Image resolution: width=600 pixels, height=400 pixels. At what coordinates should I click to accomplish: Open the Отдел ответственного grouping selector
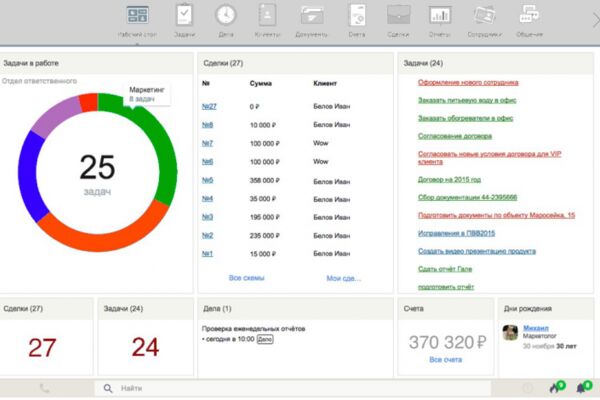point(39,81)
